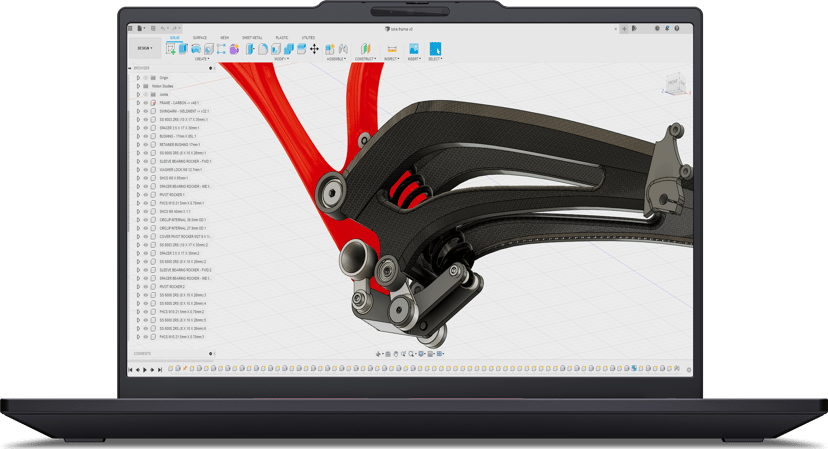This screenshot has width=828, height=449.
Task: Switch to the SHEET METAL tab
Action: tap(252, 38)
